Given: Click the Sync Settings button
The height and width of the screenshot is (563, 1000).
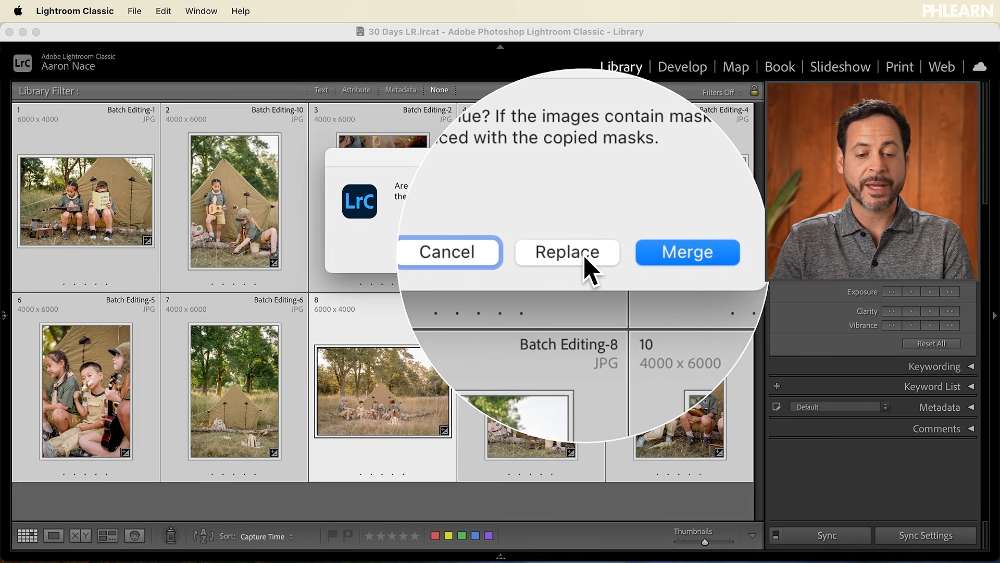Looking at the screenshot, I should [925, 536].
